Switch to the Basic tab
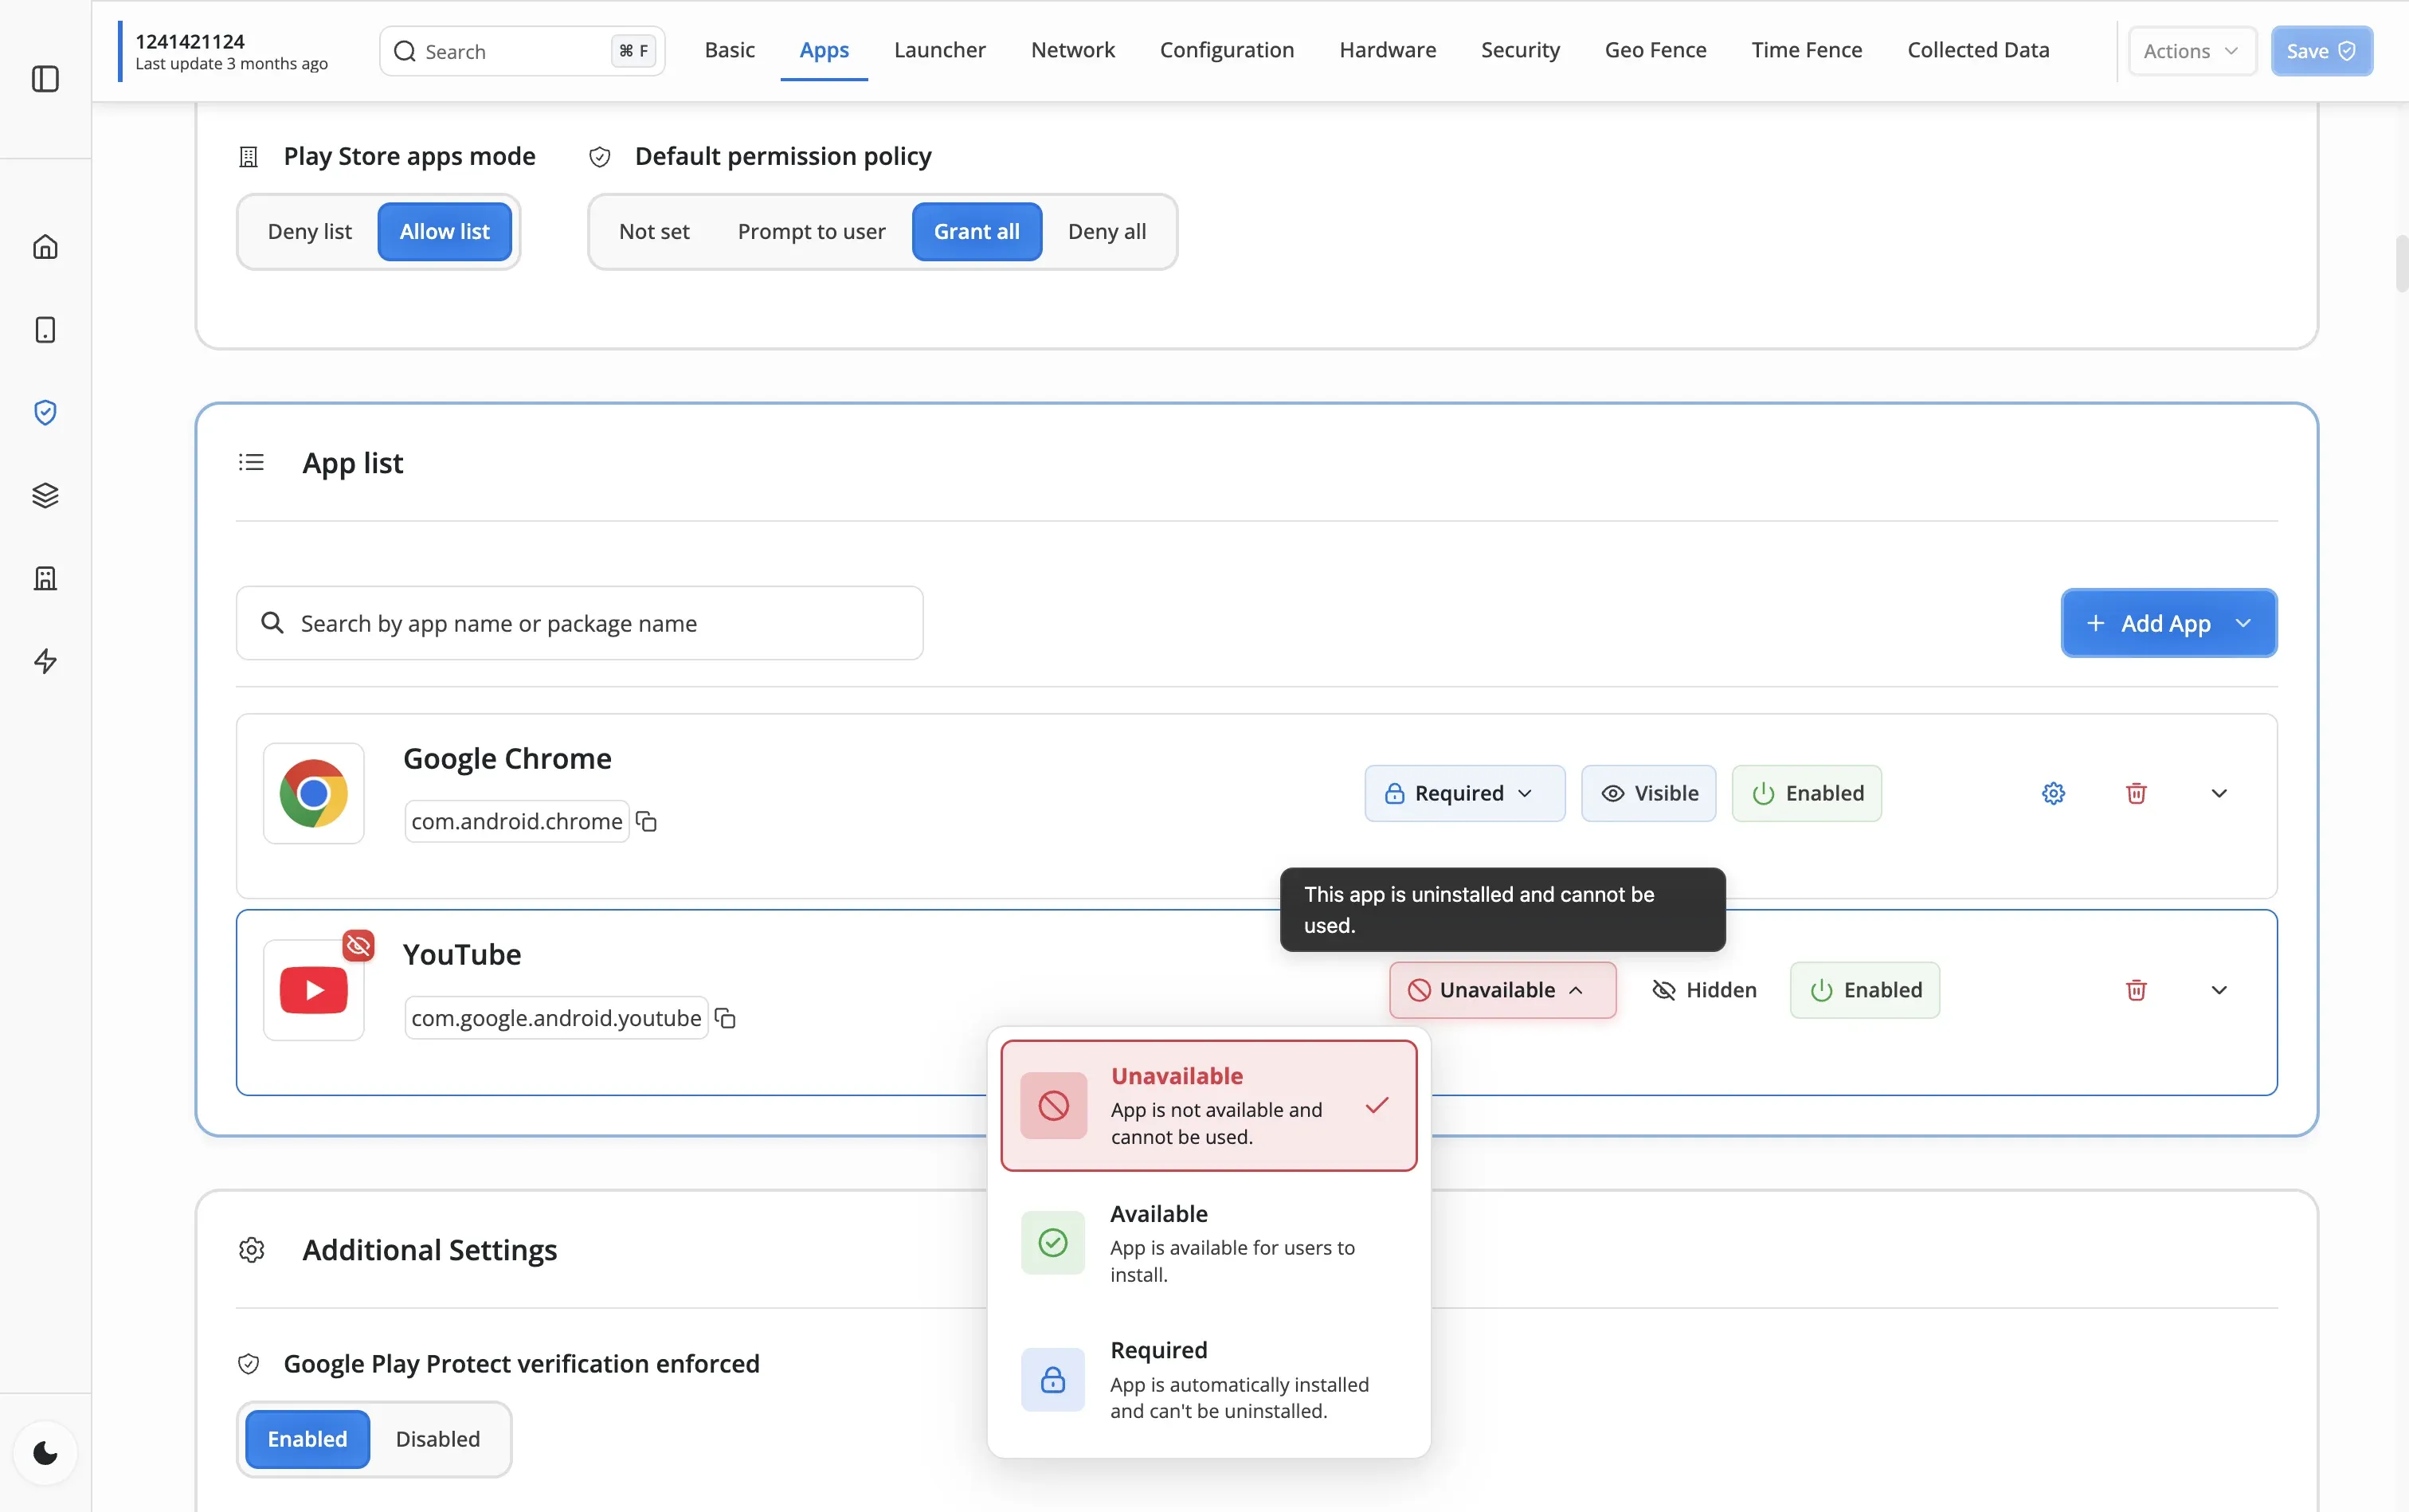 730,50
